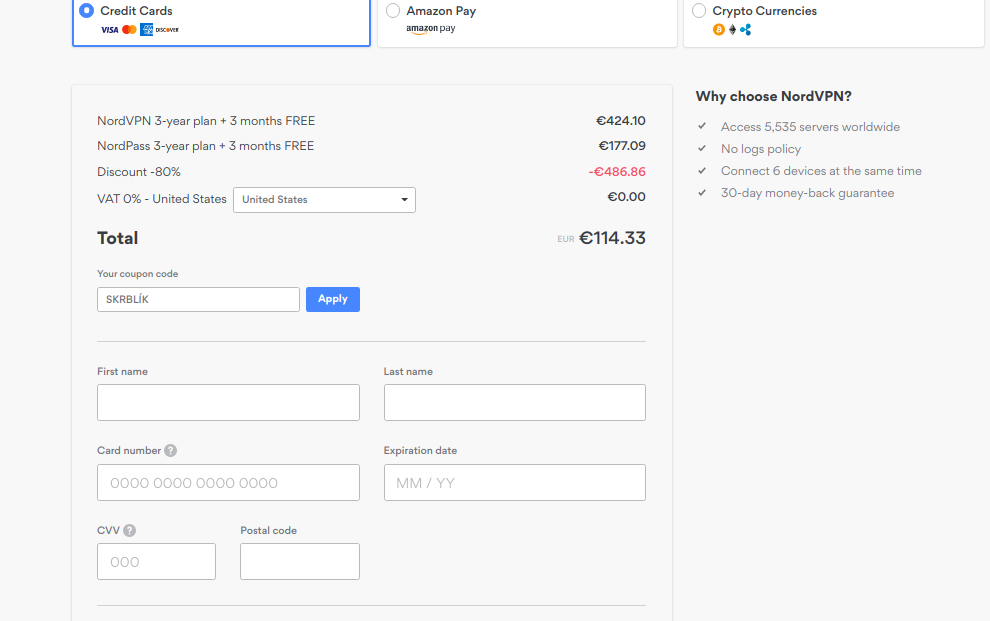Click the VAT amount €0.00

626,197
